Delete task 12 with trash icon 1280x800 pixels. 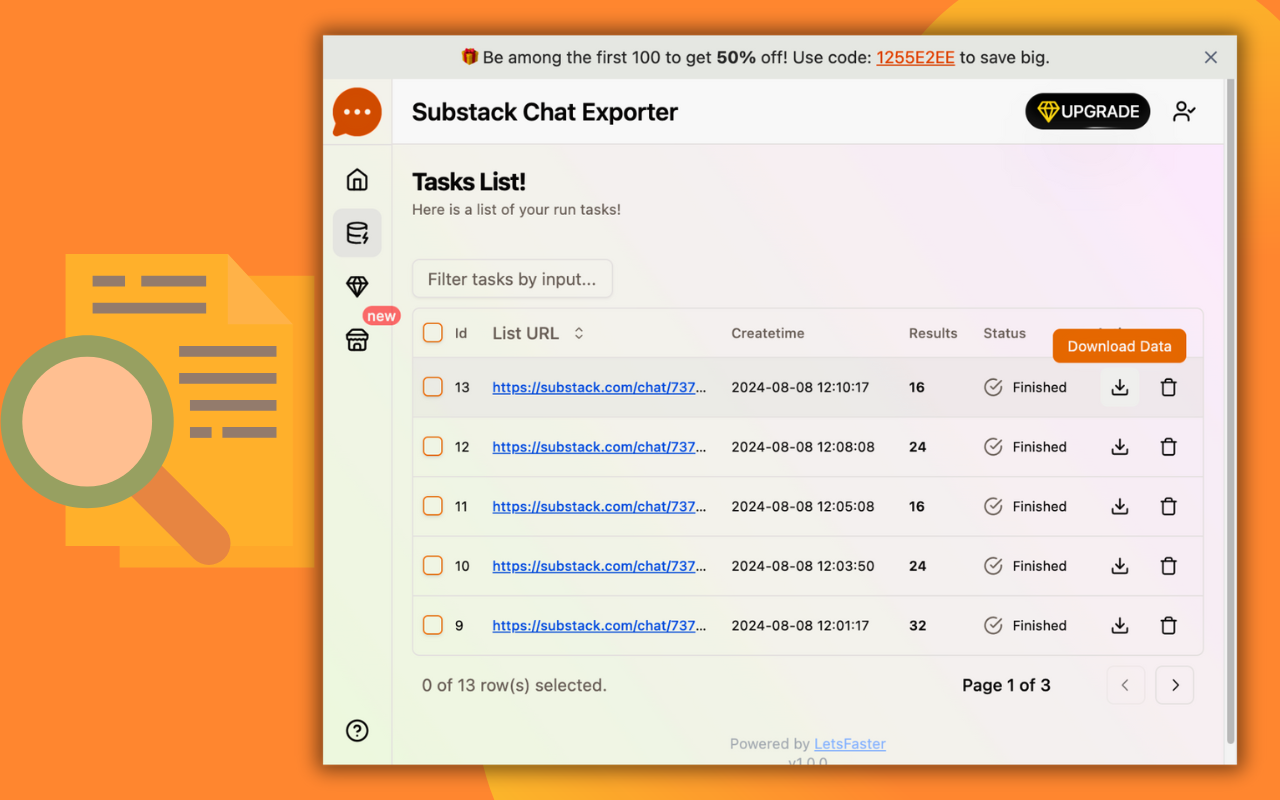pos(1168,447)
